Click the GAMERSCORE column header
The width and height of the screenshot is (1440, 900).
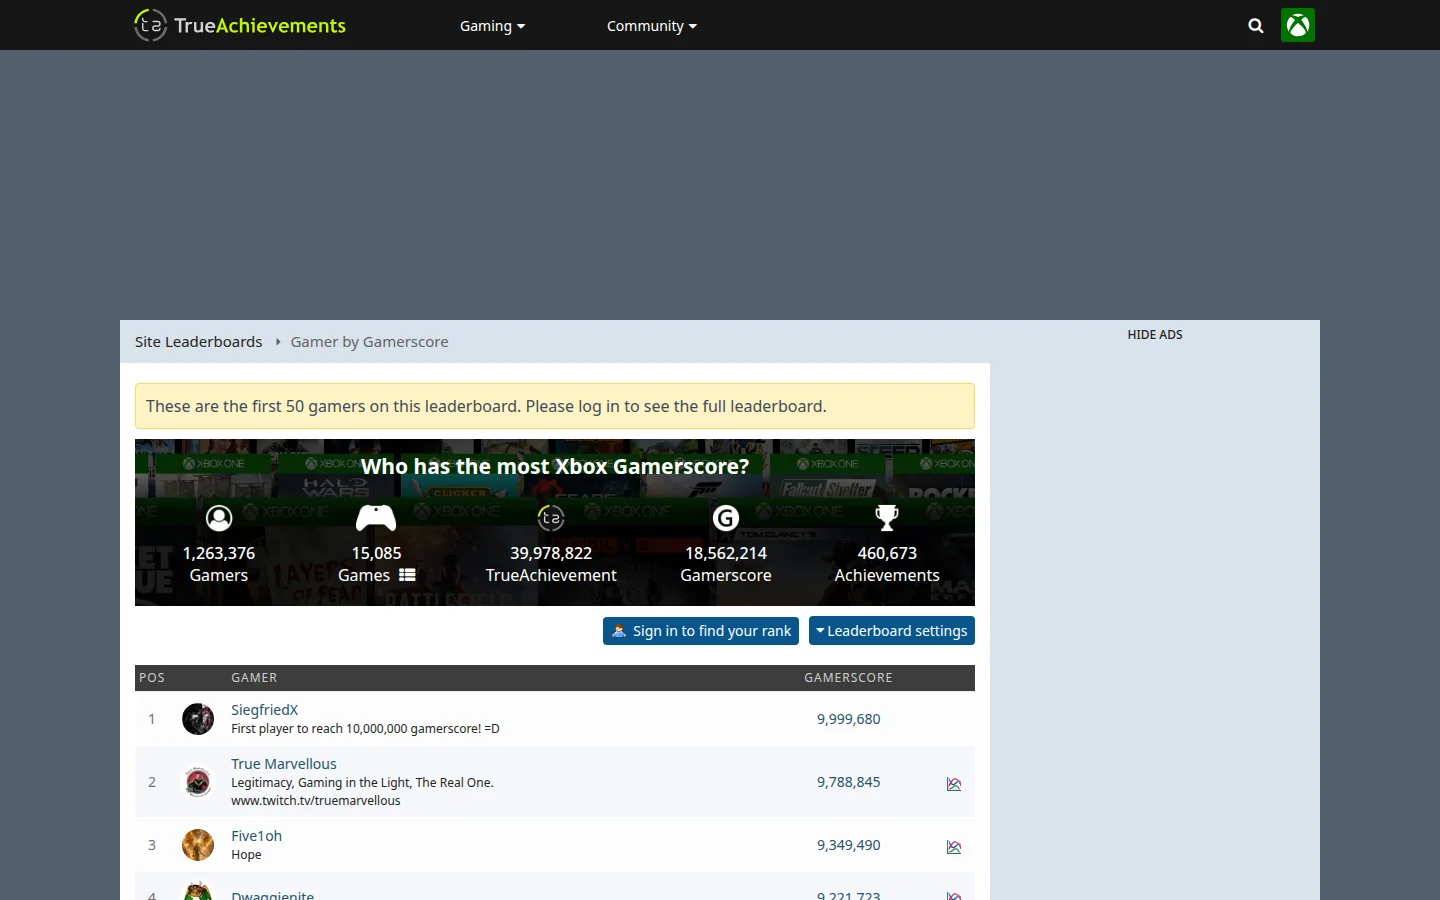click(849, 678)
